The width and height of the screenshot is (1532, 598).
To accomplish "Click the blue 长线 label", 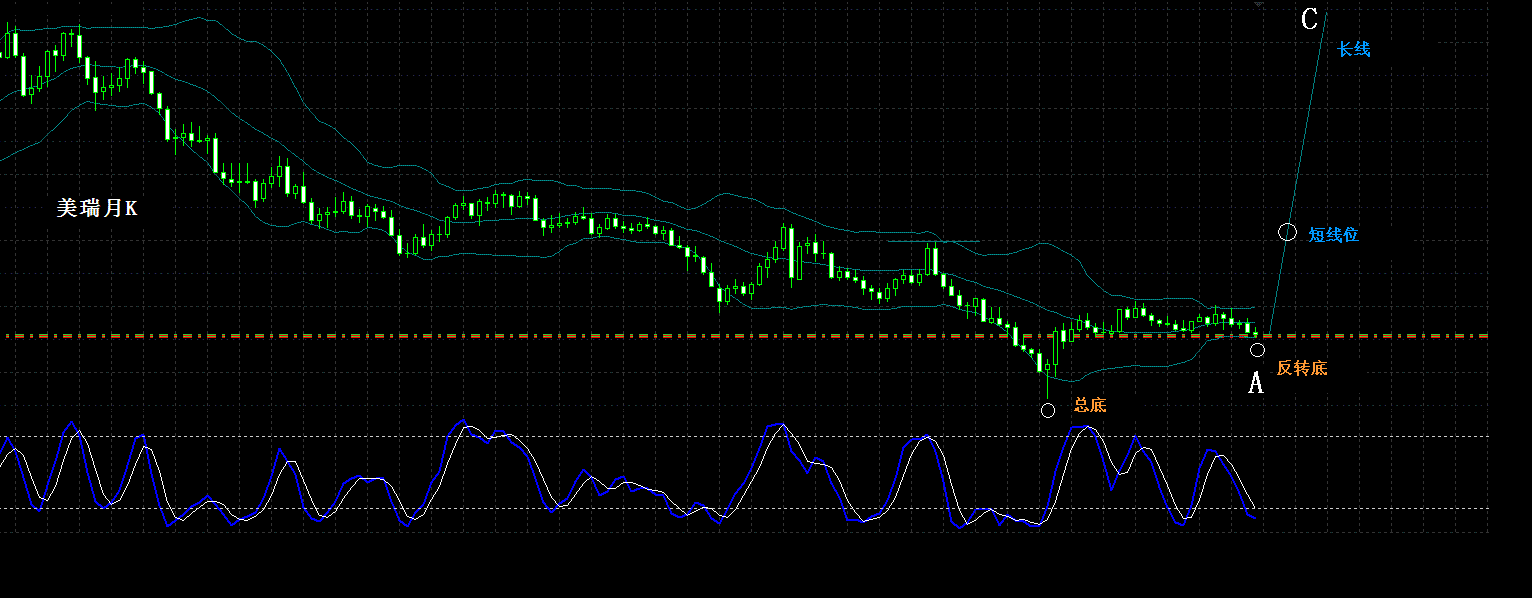I will coord(1353,49).
